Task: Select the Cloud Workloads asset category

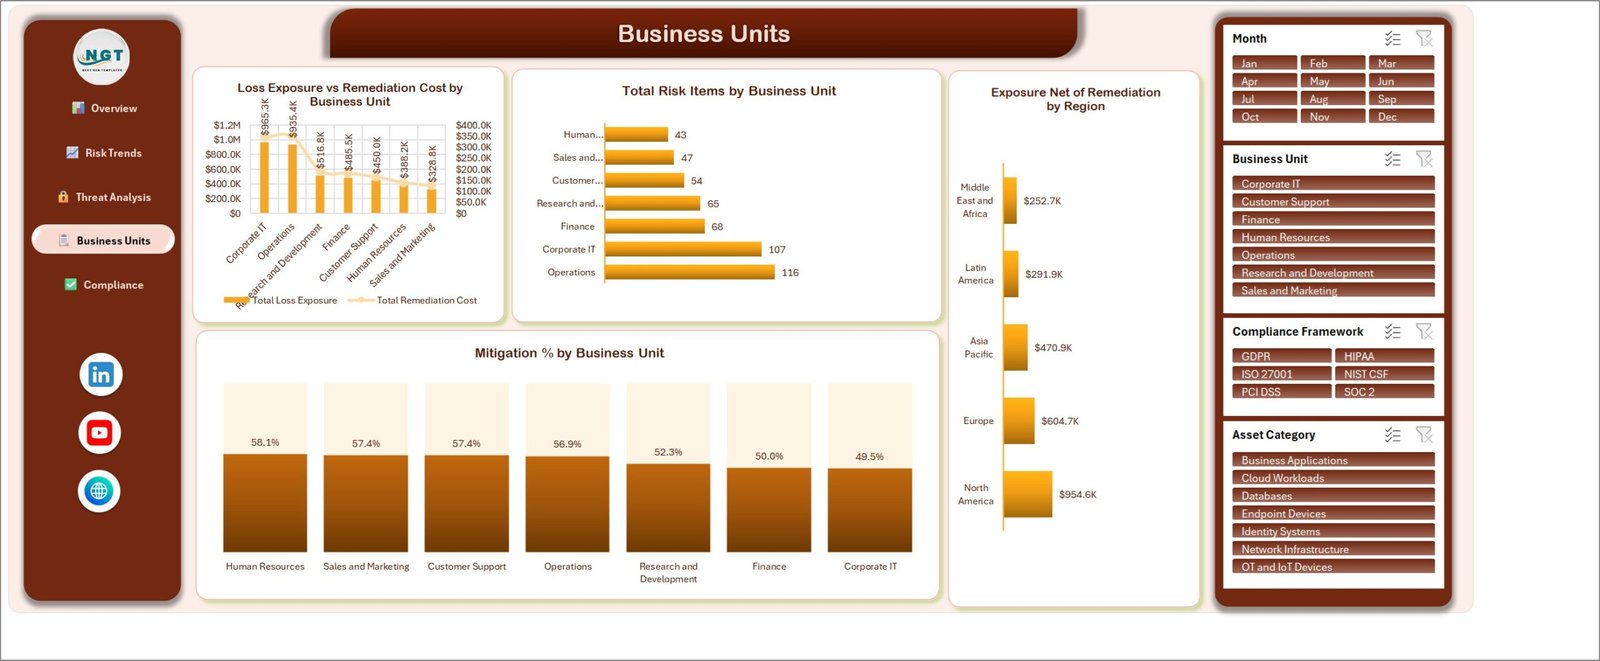Action: coord(1333,478)
